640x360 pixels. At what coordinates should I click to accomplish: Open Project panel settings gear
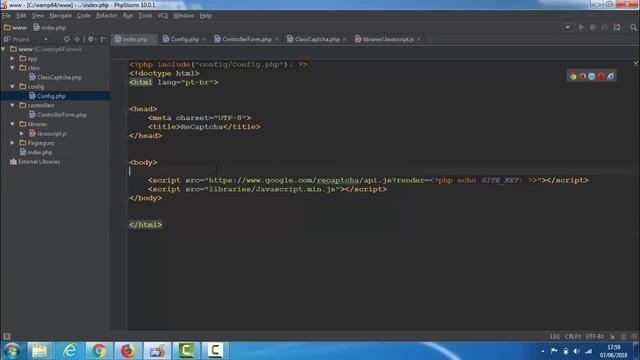(91, 39)
